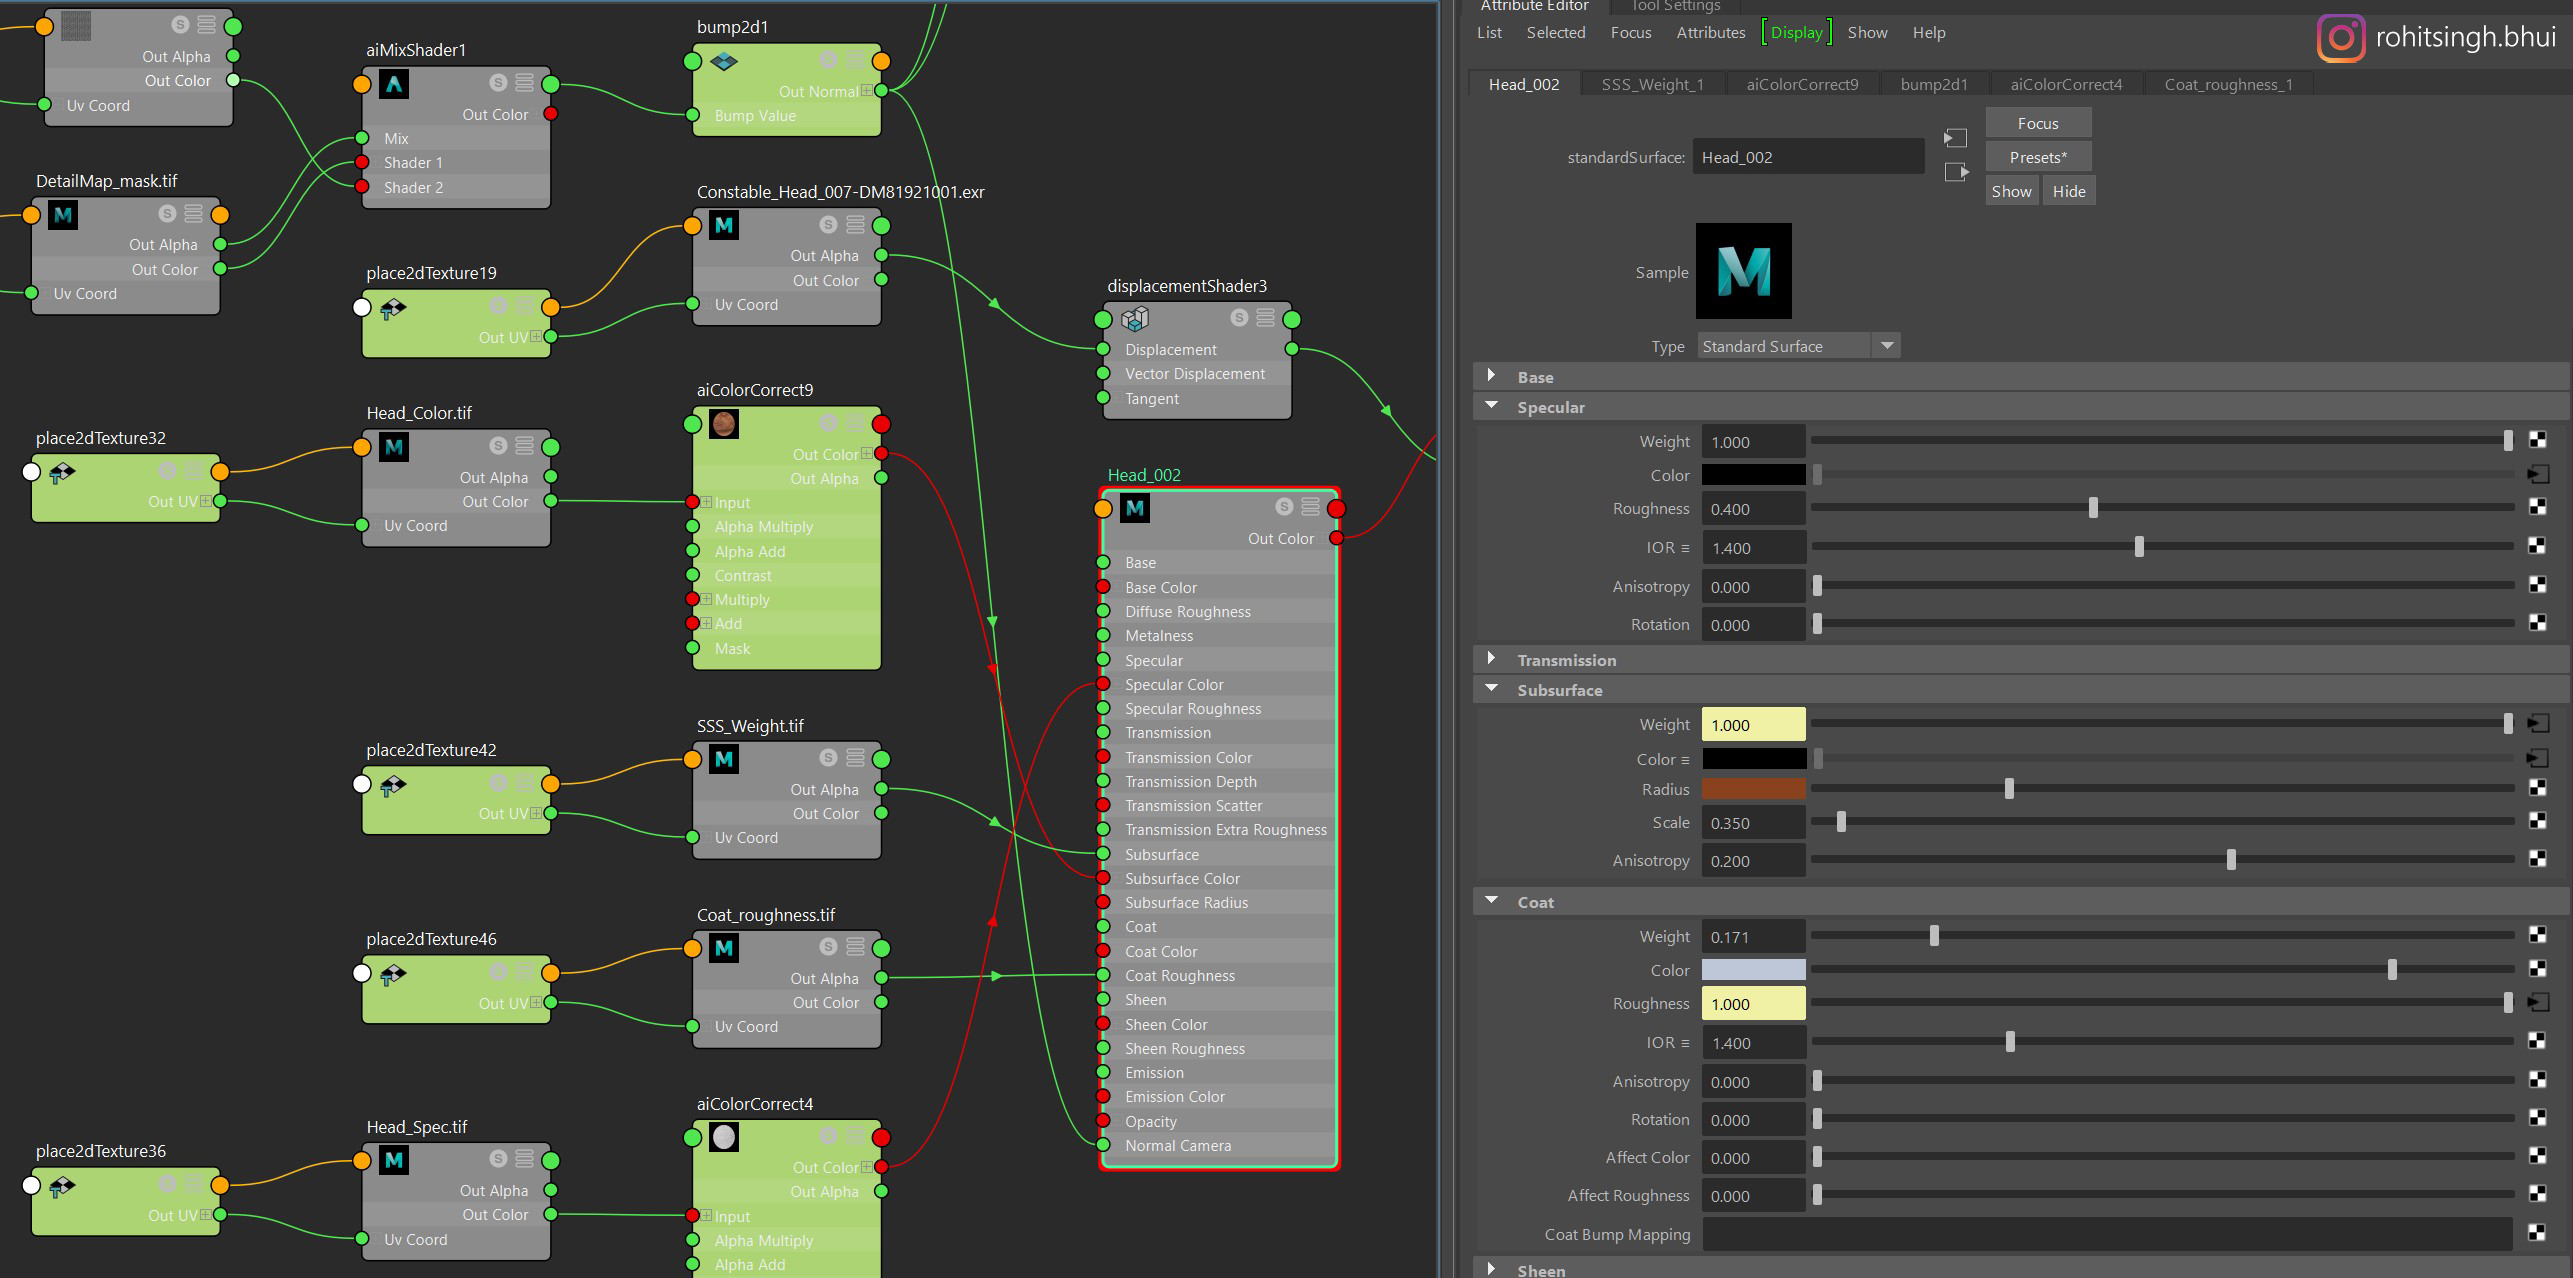Screen dimensions: 2573x1278
Task: Click the Instagram logo icon
Action: pos(2340,38)
